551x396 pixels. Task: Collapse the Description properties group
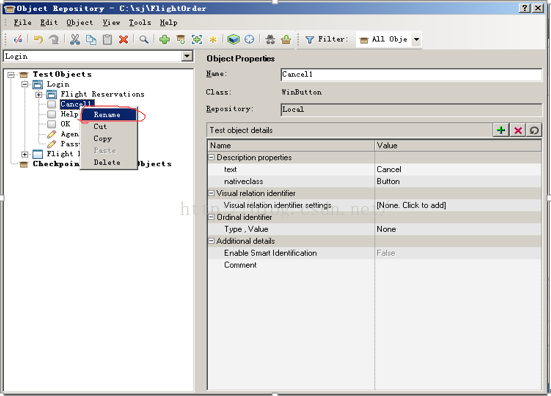pyautogui.click(x=212, y=157)
